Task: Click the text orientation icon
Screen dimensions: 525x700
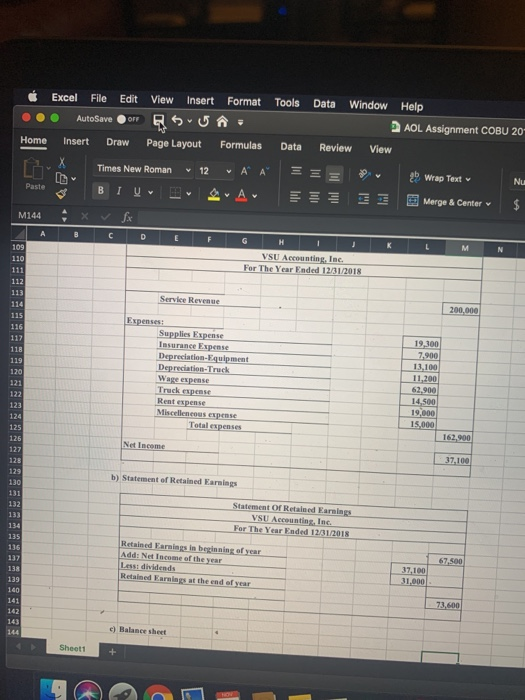Action: pyautogui.click(x=365, y=175)
